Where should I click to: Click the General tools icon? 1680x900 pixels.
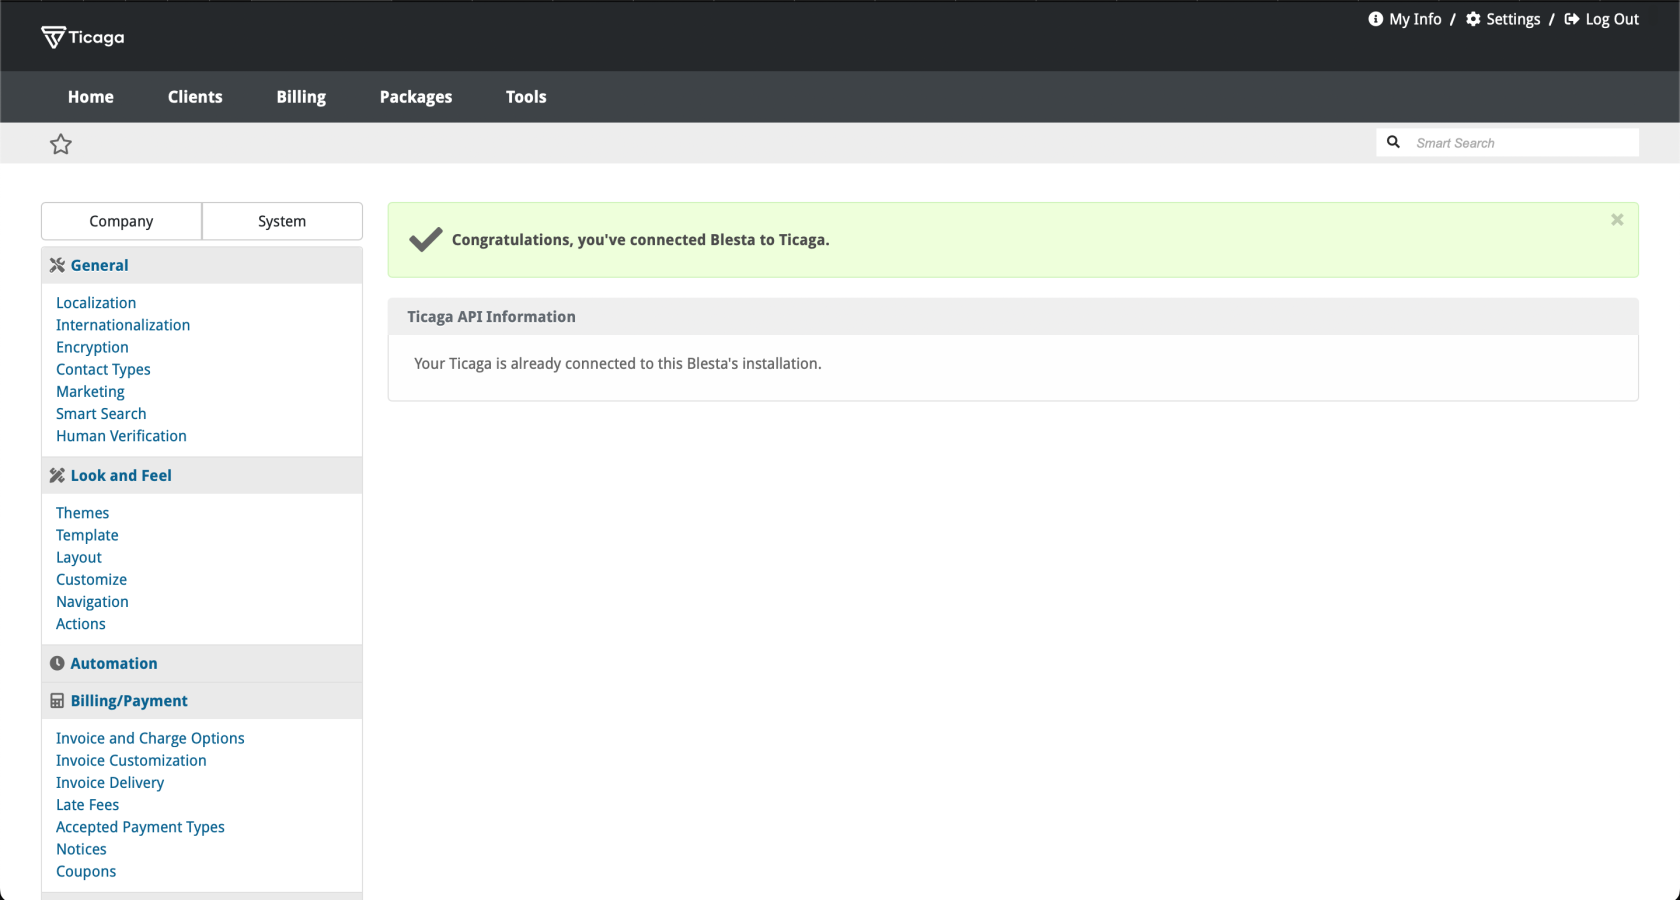57,265
